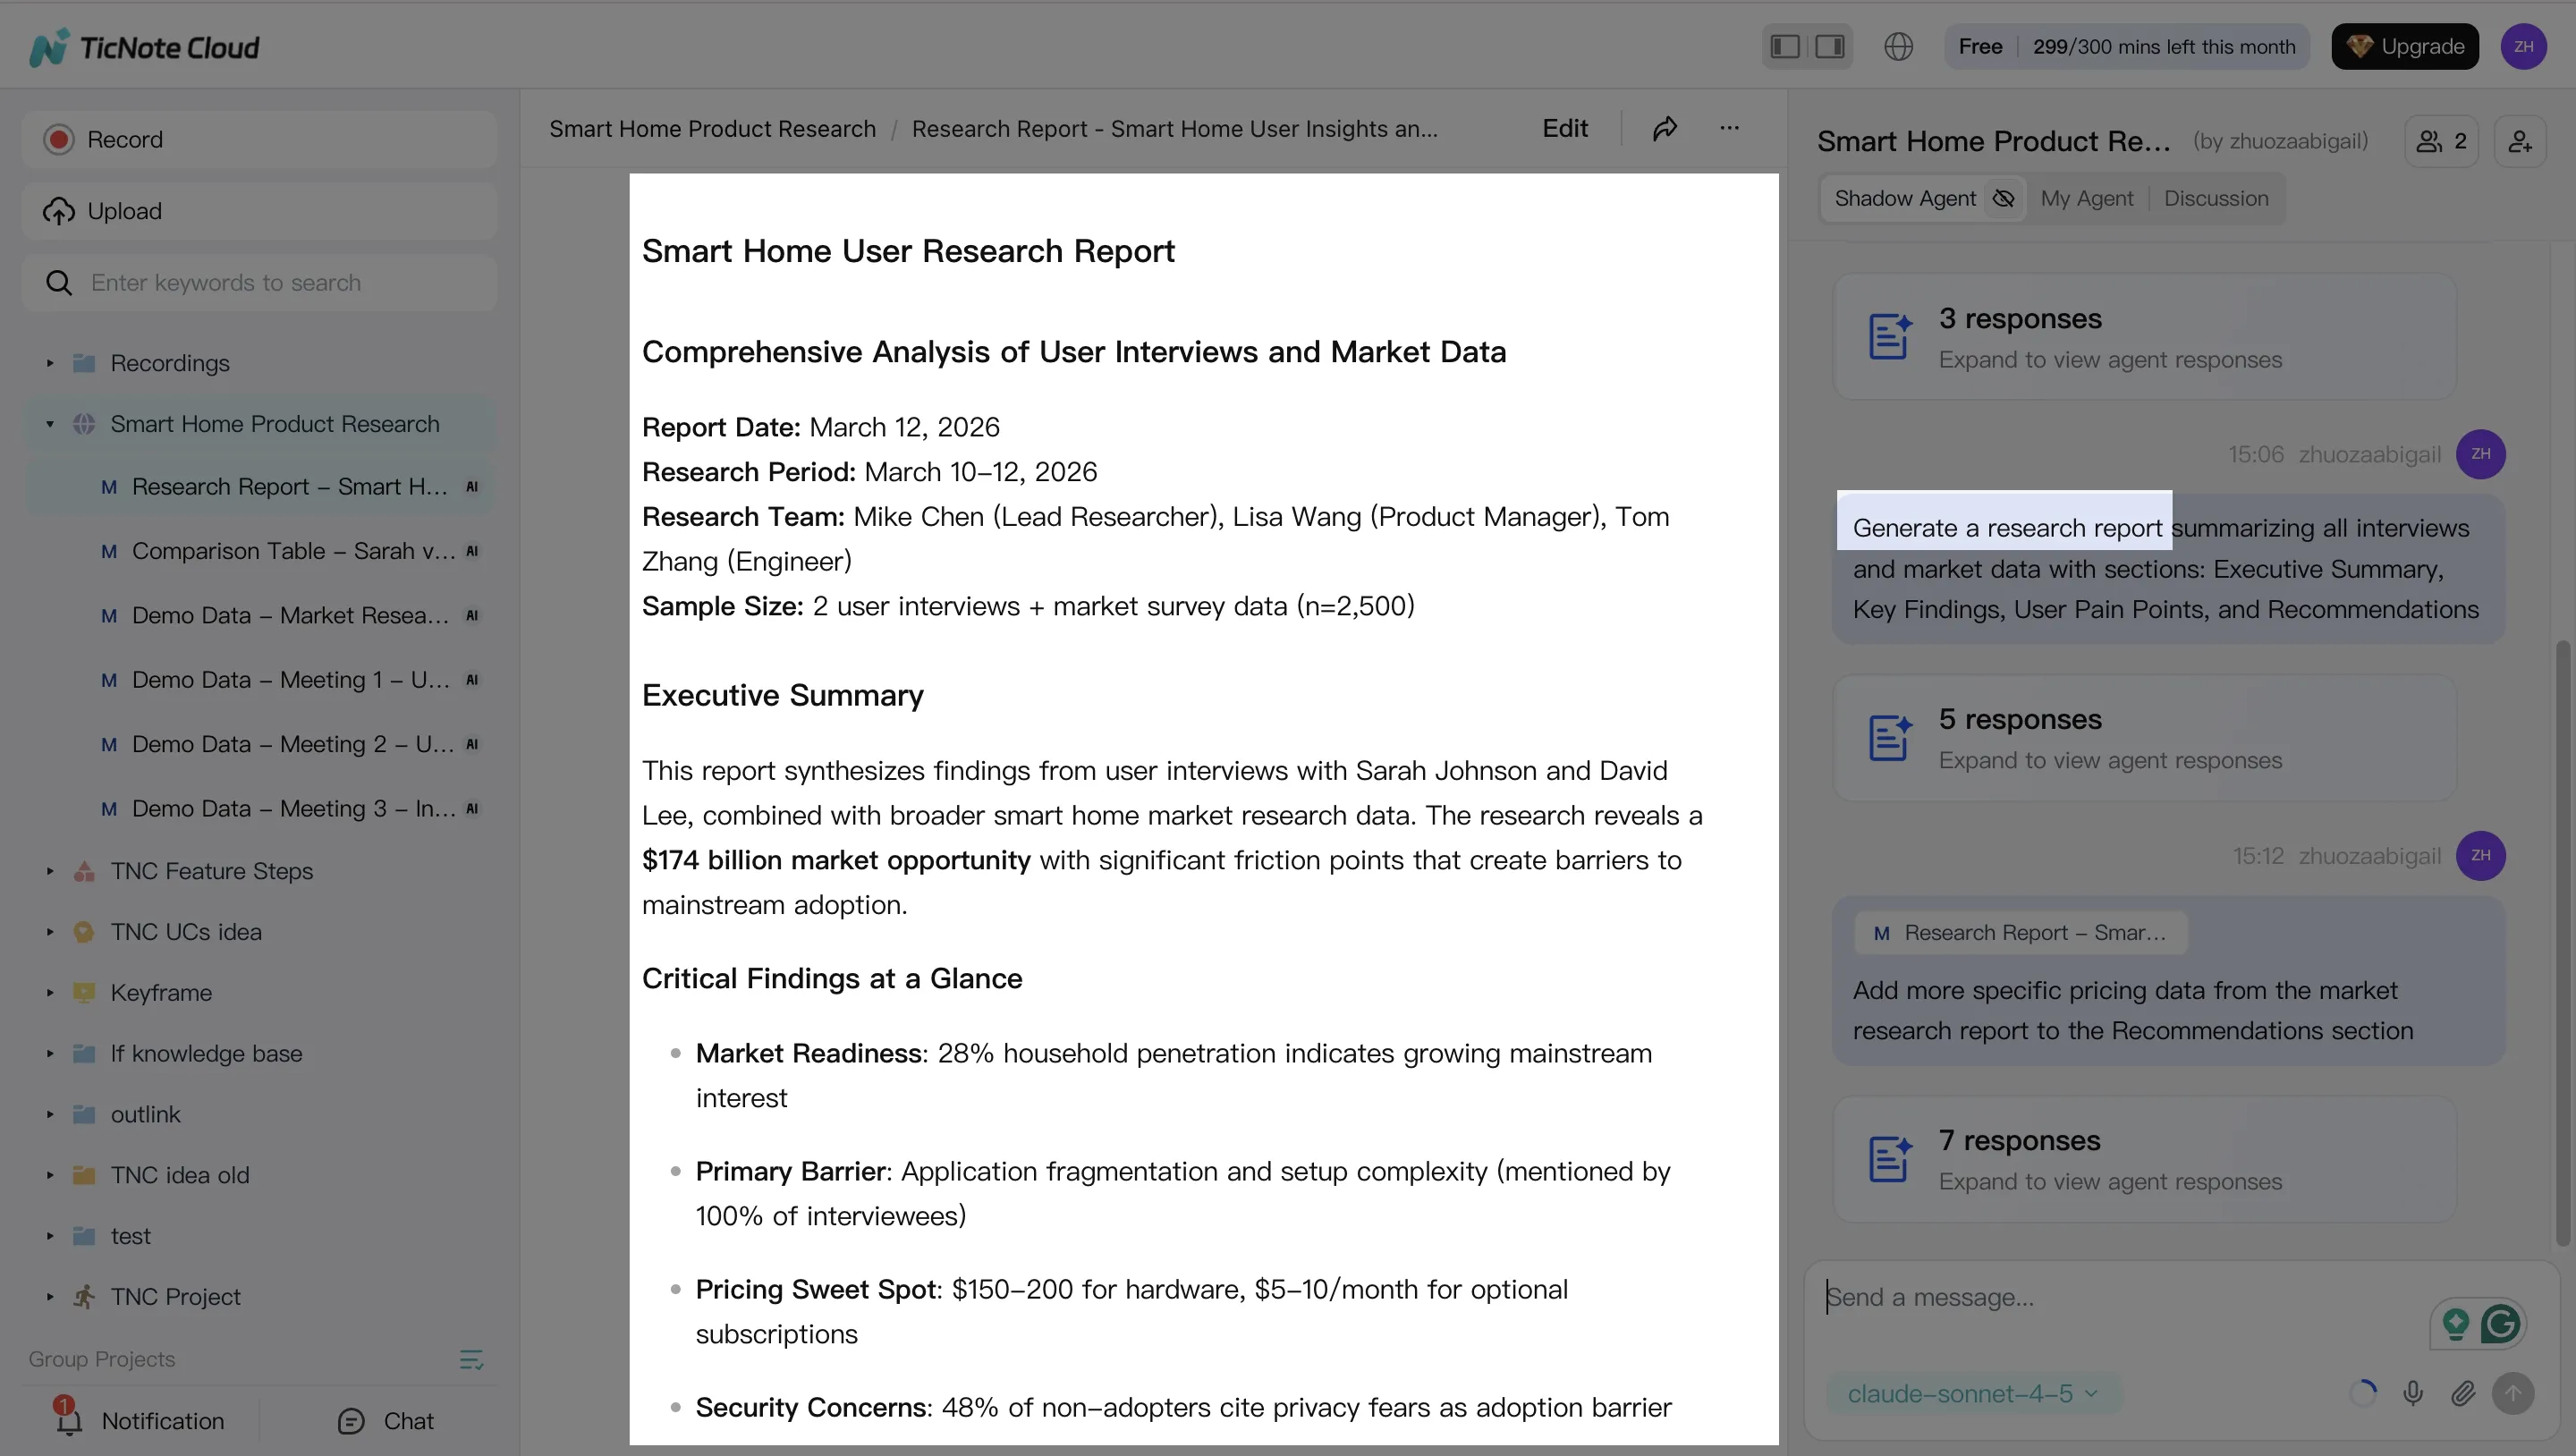
Task: Click the paperclip attachment icon
Action: (2464, 1393)
